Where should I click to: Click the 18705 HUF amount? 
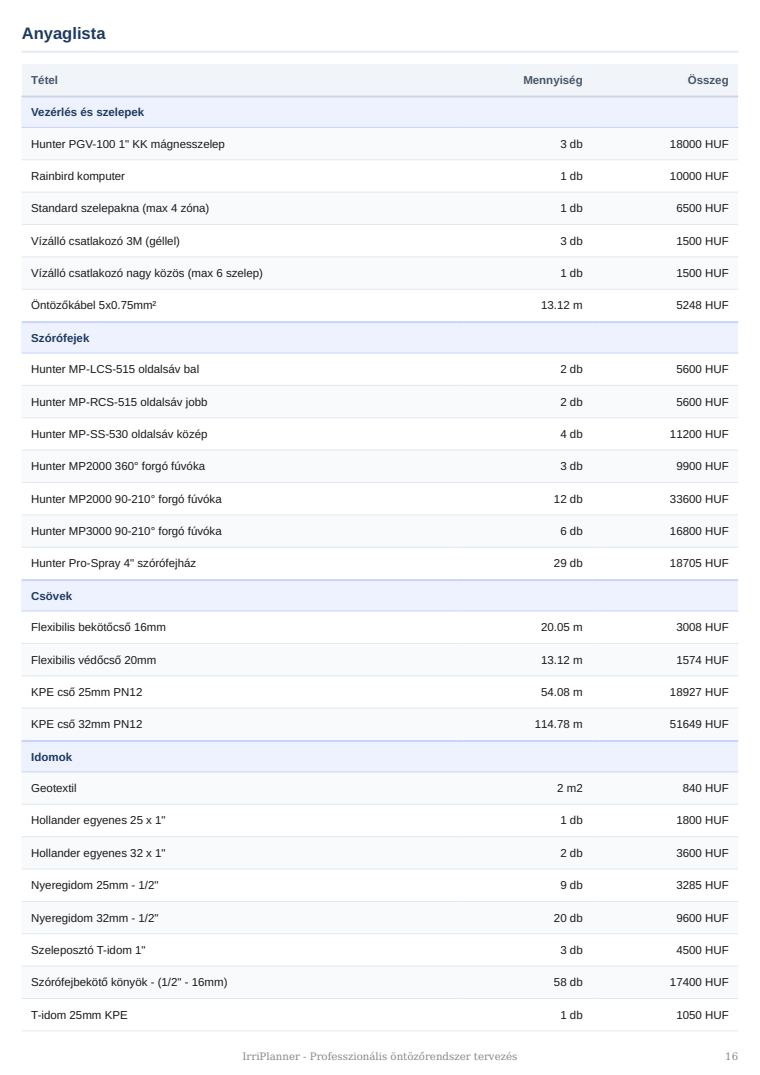tap(698, 563)
